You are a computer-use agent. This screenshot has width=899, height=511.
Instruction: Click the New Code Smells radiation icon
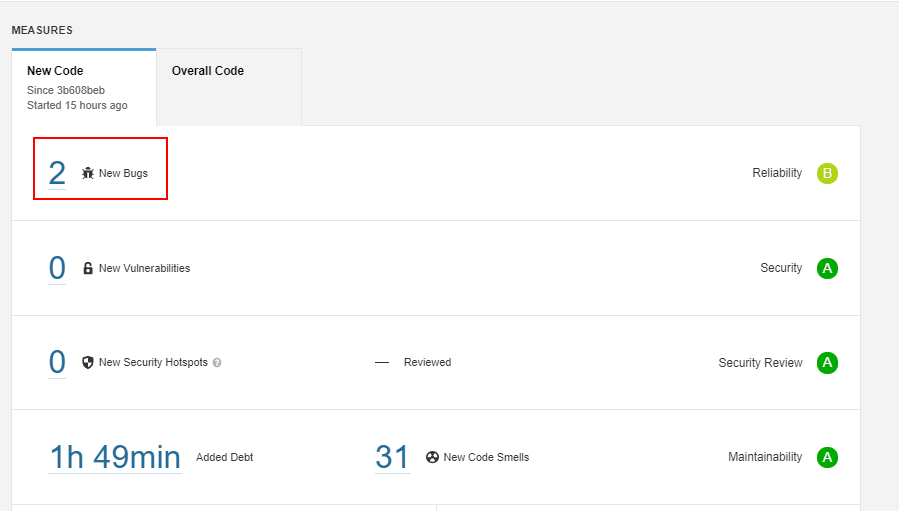(432, 457)
